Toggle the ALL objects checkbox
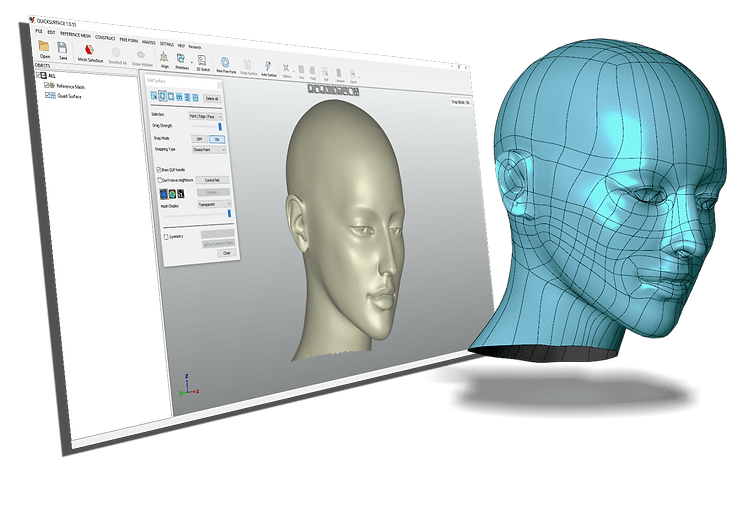 38,75
